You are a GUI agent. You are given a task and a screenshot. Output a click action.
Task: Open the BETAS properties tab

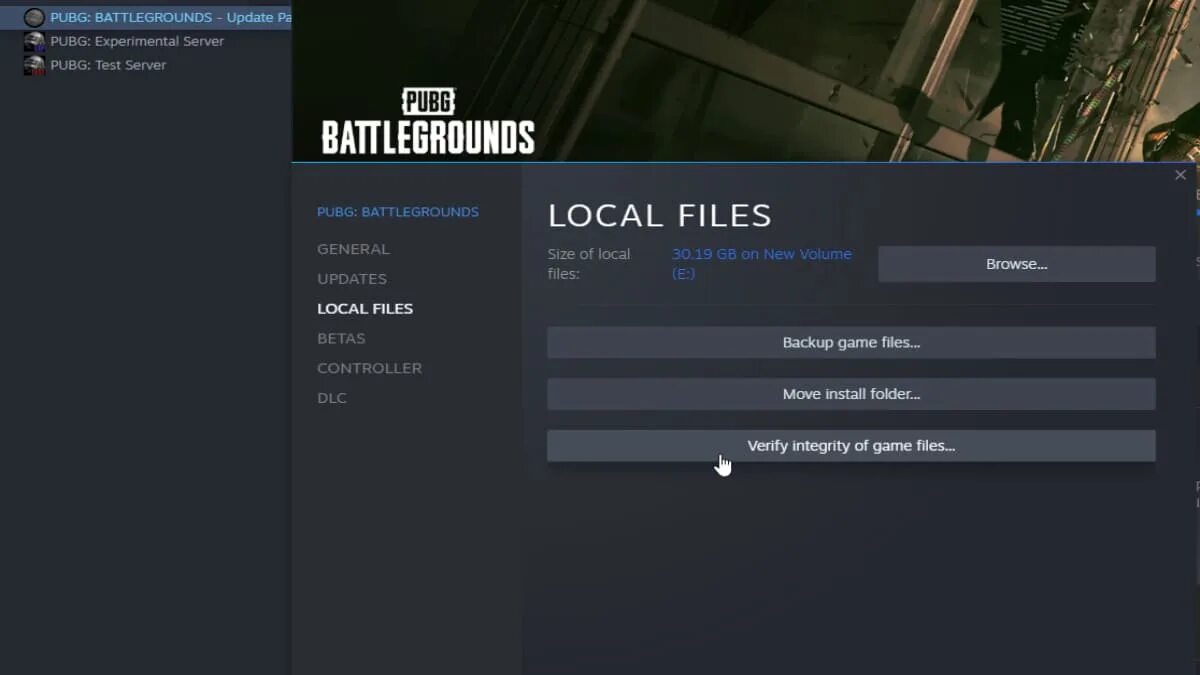tap(341, 338)
